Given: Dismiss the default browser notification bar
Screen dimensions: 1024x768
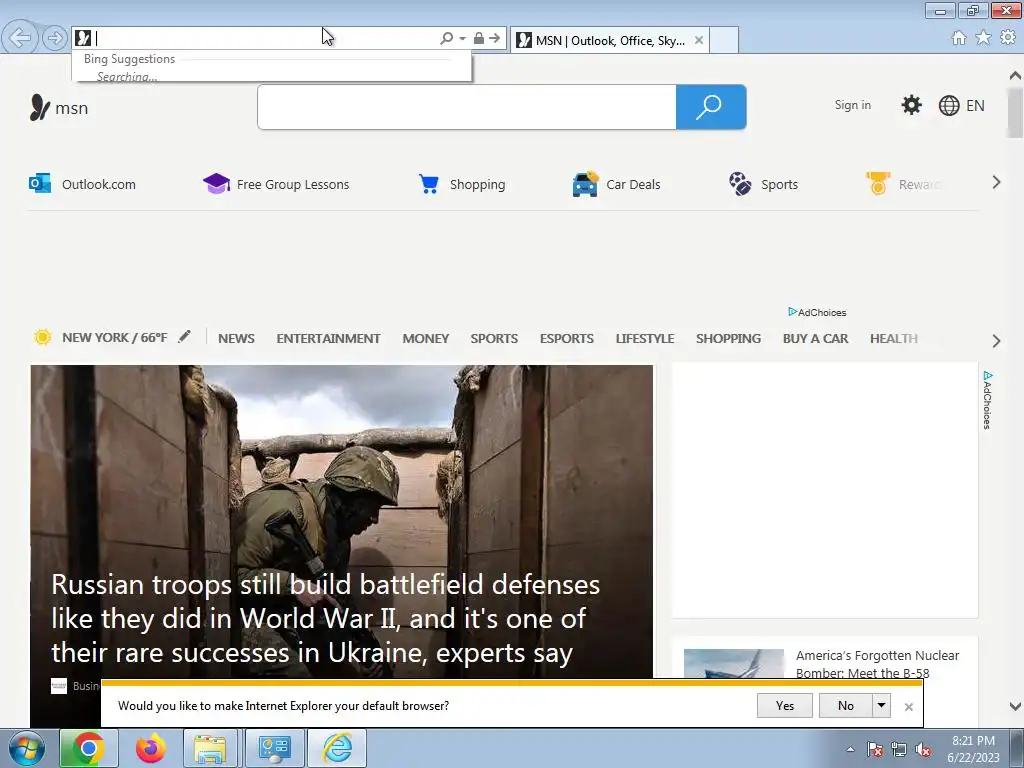Looking at the screenshot, I should (908, 707).
